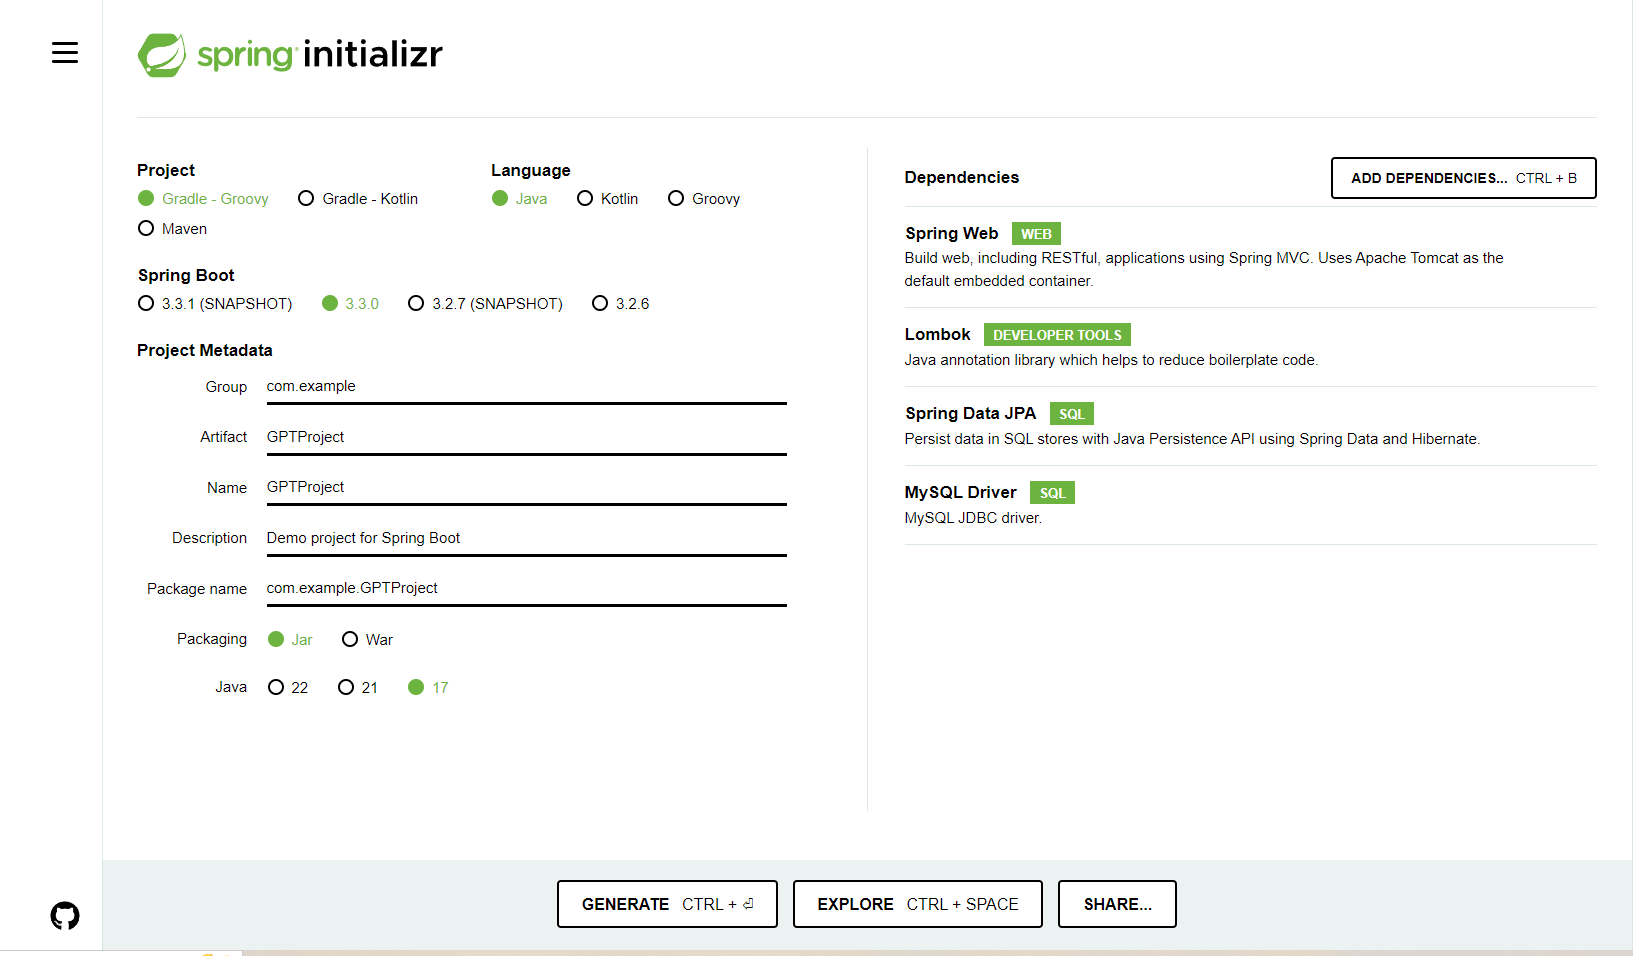Screen dimensions: 1633x956
Task: Choose Spring Boot 3.2.7 (SNAPSHOT)
Action: 485,304
